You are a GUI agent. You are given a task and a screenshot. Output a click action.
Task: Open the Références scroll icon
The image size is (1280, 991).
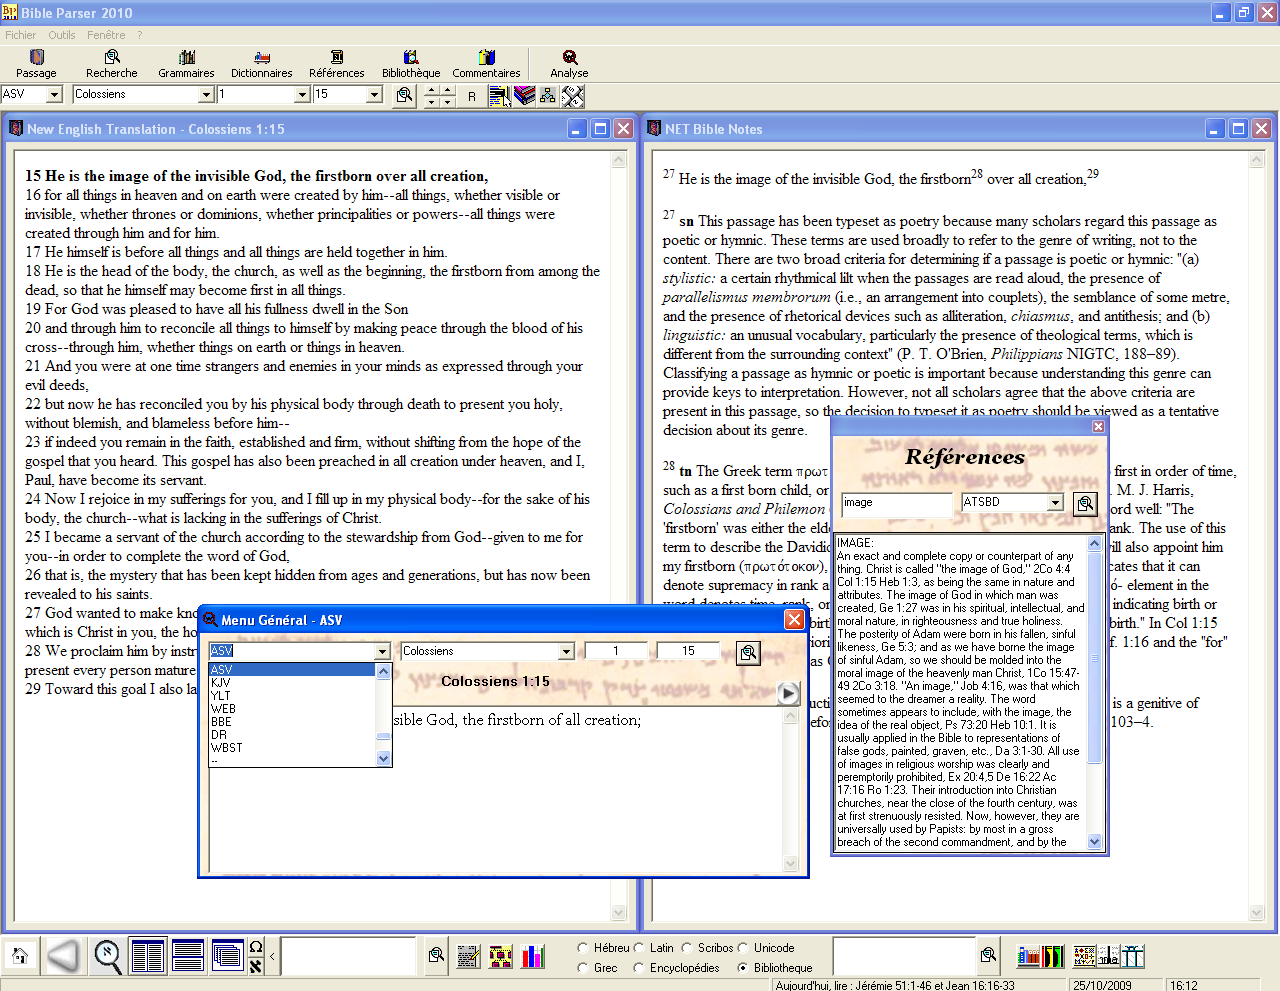[337, 64]
